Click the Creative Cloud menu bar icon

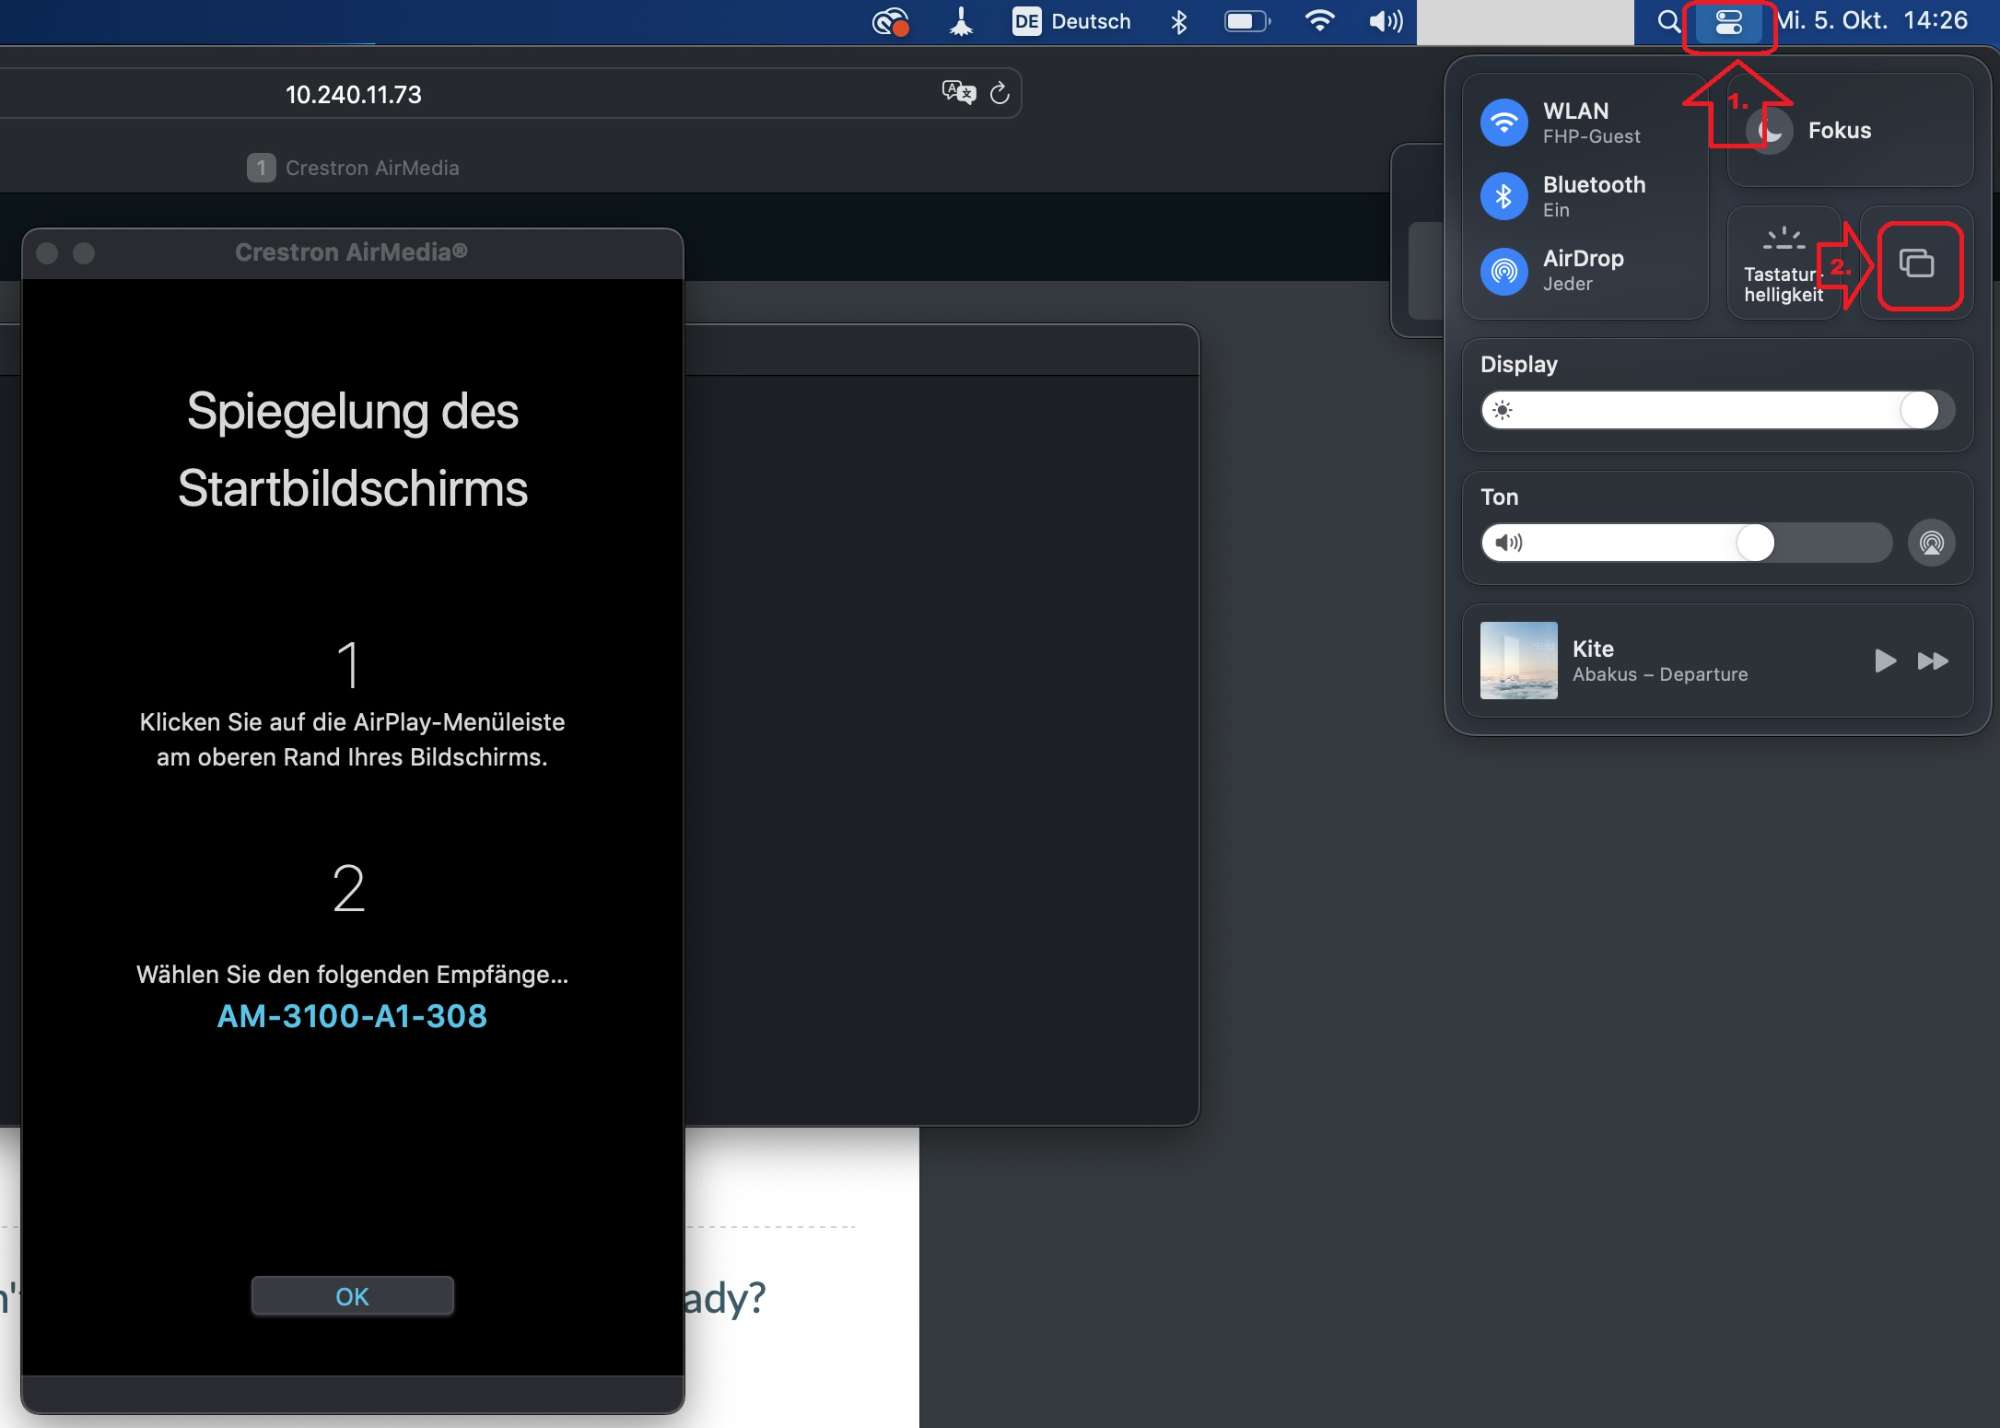(890, 21)
